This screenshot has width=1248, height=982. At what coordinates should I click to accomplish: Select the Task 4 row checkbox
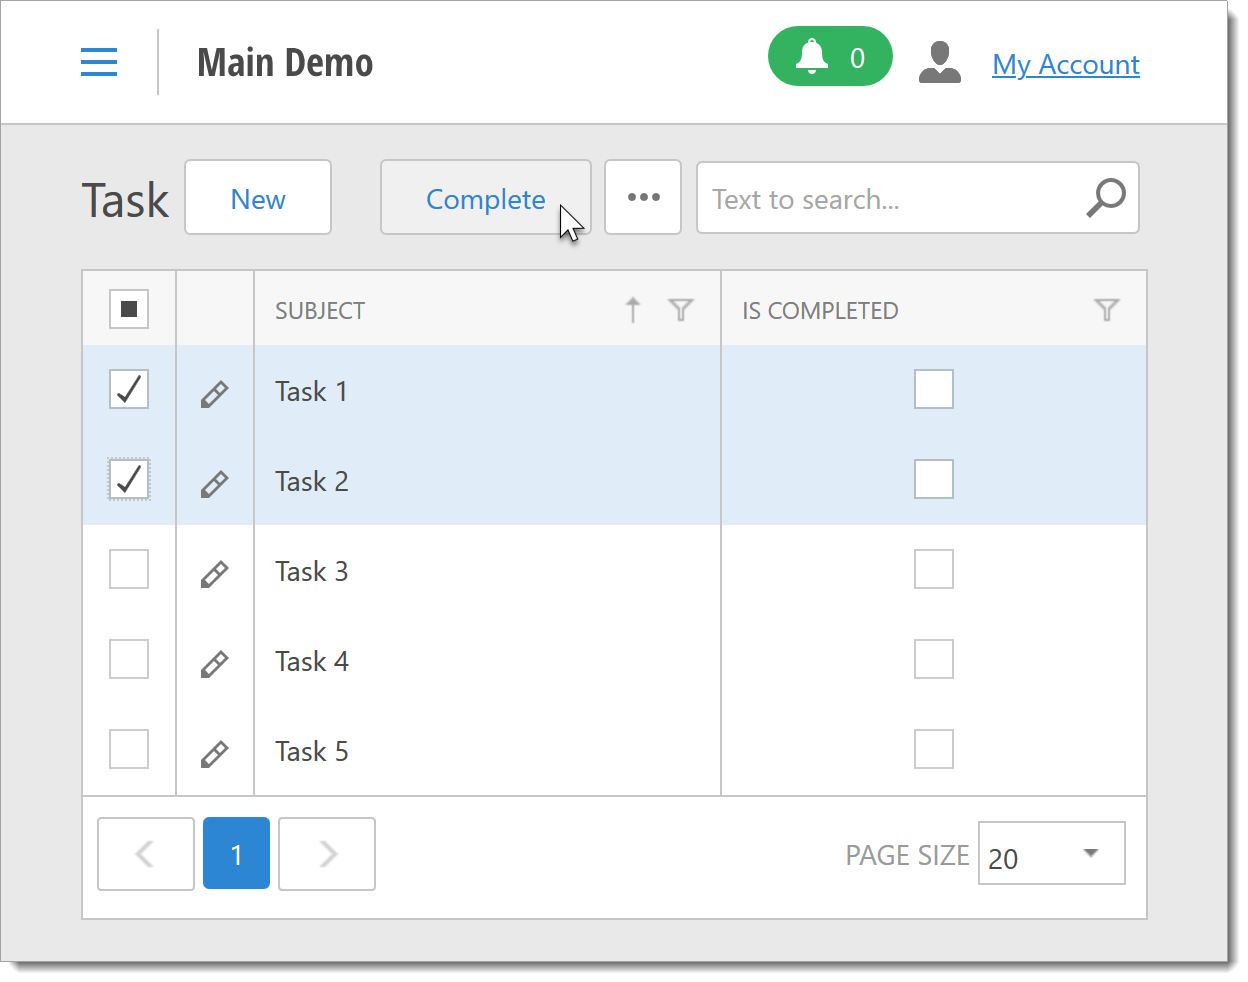(x=129, y=659)
